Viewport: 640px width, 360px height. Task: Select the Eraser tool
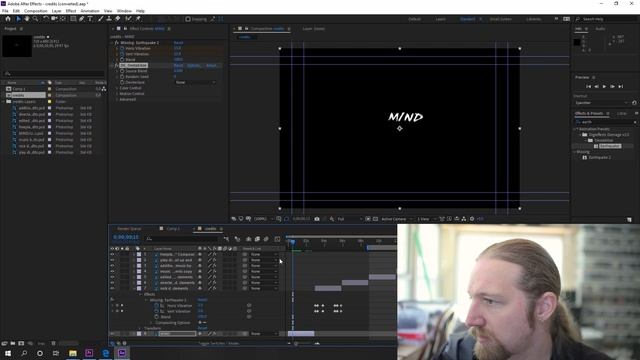(118, 19)
